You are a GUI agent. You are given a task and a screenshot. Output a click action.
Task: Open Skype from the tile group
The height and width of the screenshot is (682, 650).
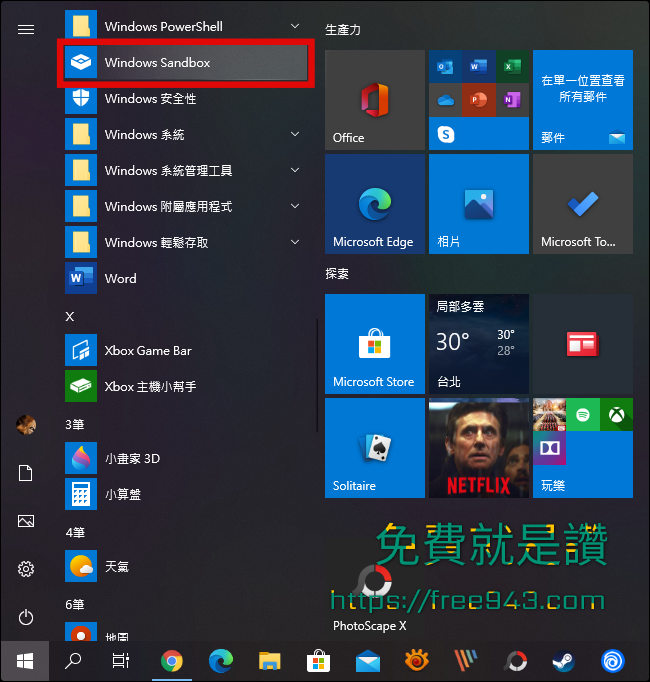(446, 134)
